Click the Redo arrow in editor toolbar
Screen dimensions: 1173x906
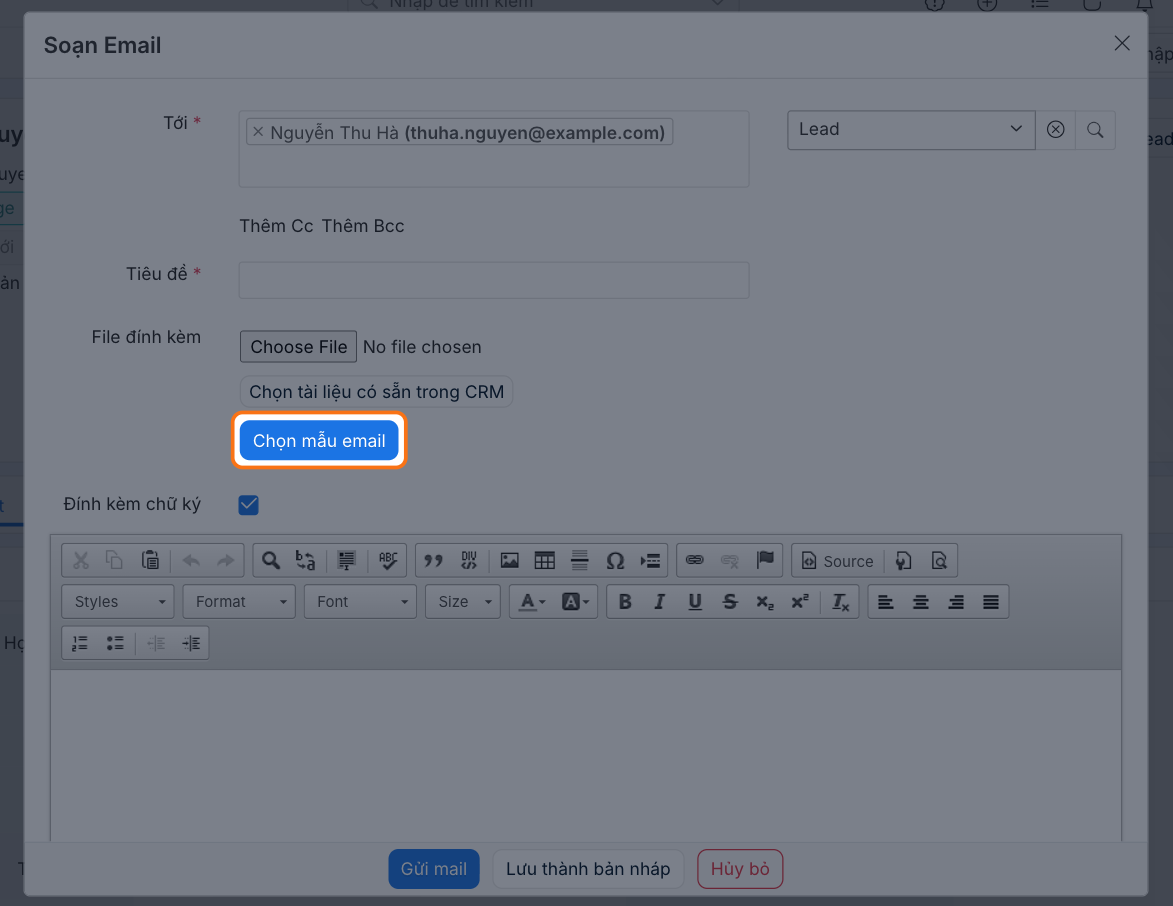tap(225, 560)
